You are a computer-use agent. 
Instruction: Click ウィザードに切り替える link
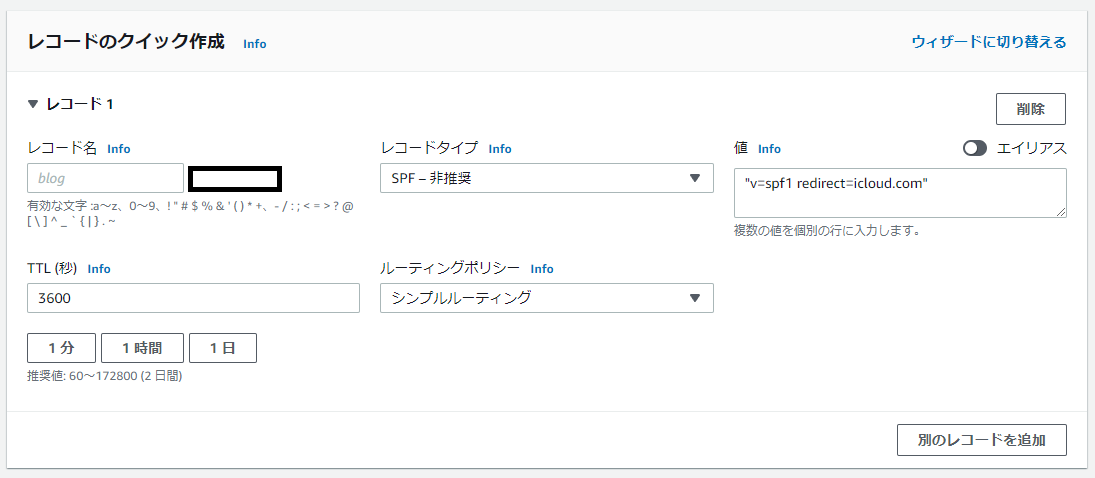coord(989,42)
